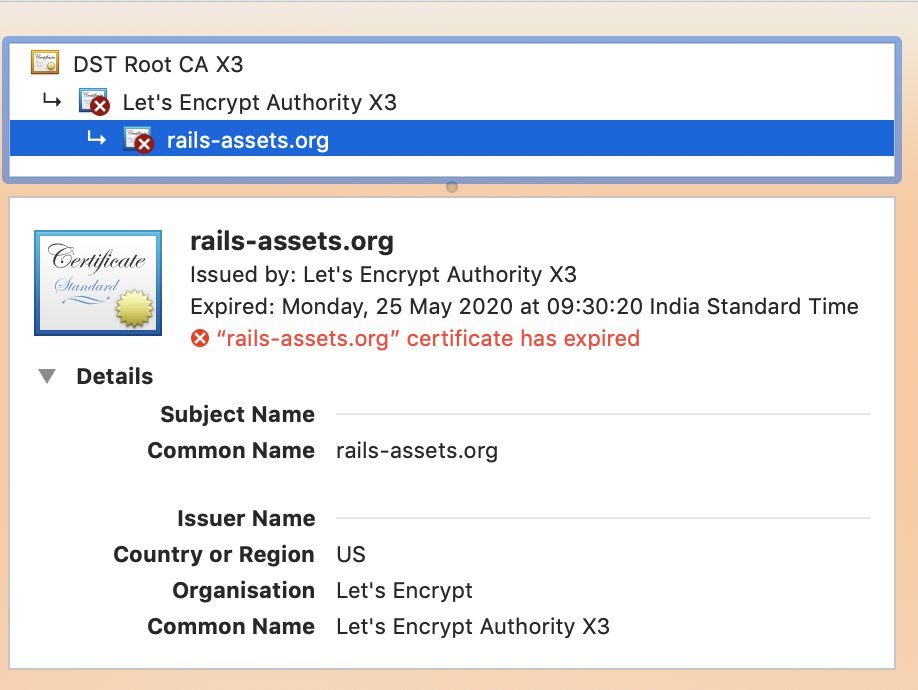This screenshot has height=690, width=918.
Task: Click the Organisation label
Action: pyautogui.click(x=244, y=591)
